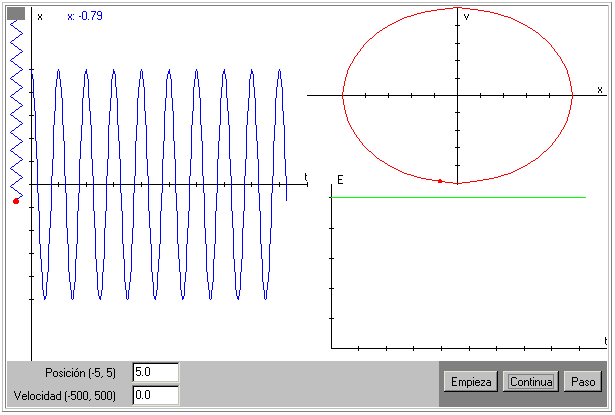
Task: Click the v axis label on phase plot
Action: (466, 16)
